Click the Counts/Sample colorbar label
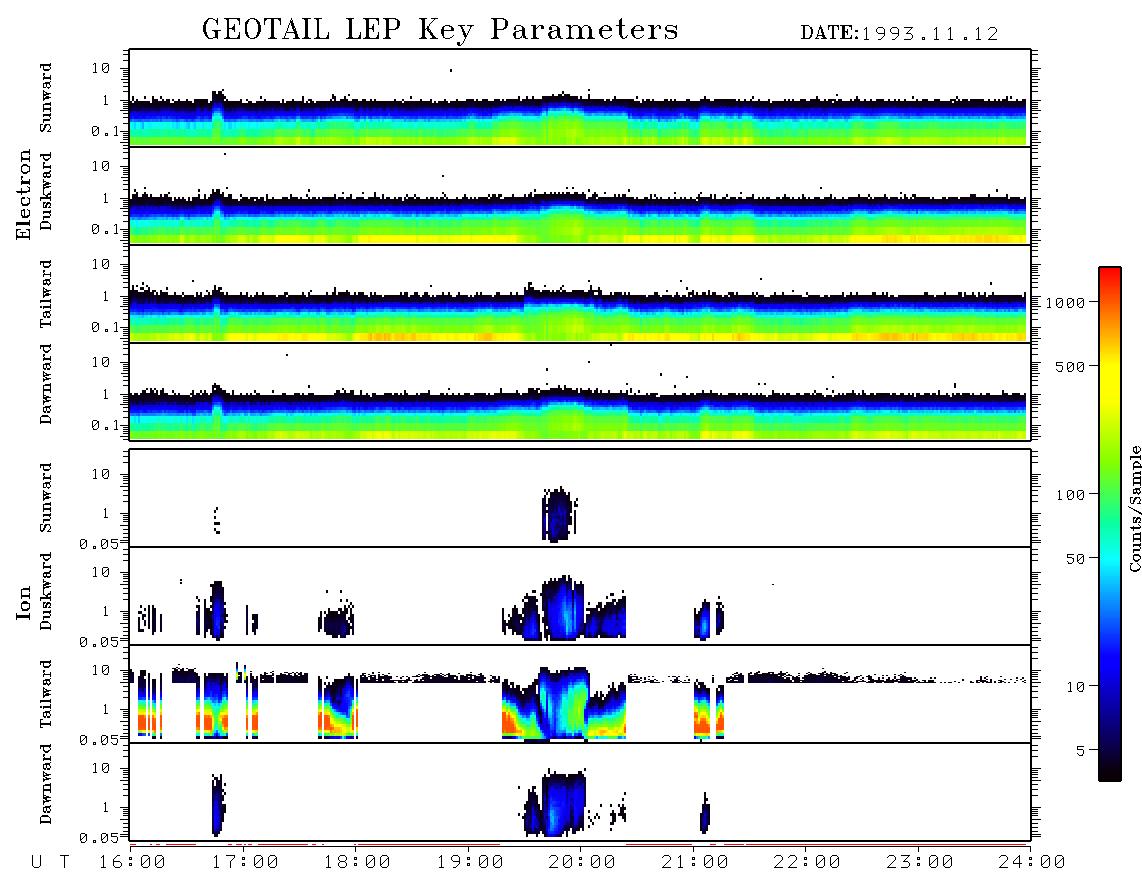 1134,508
